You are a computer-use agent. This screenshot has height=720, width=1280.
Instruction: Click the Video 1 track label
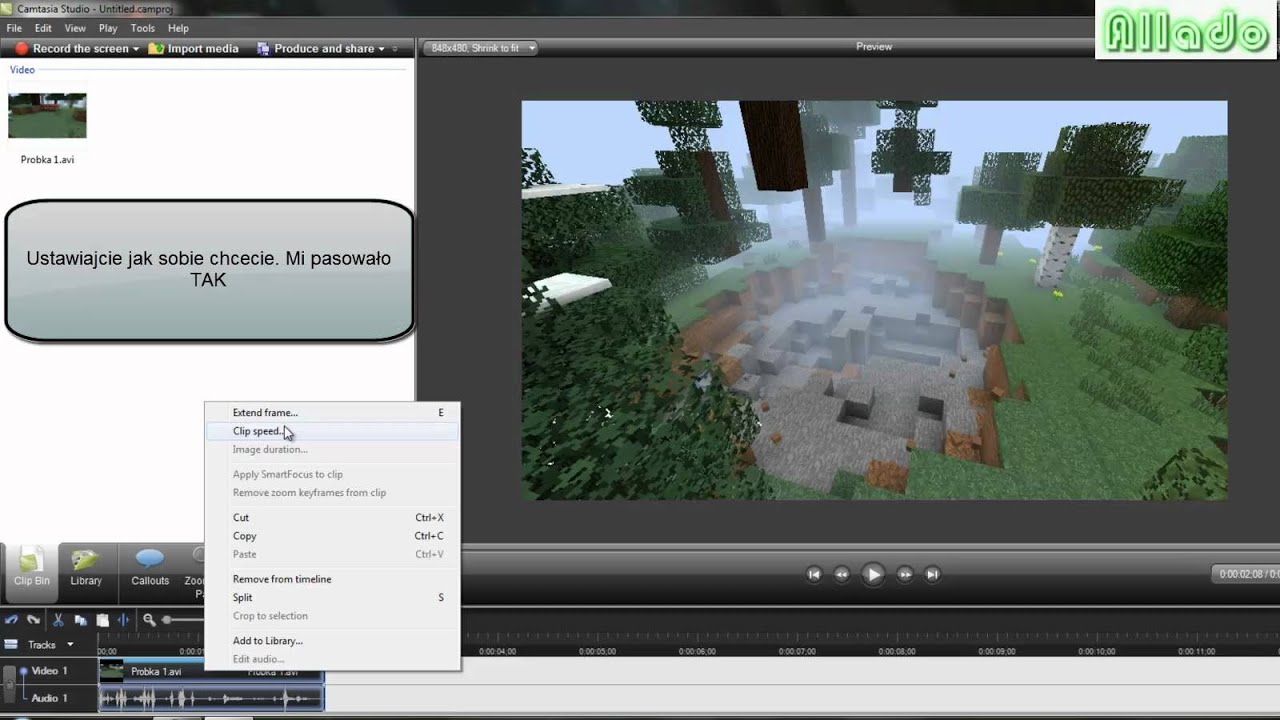click(50, 671)
